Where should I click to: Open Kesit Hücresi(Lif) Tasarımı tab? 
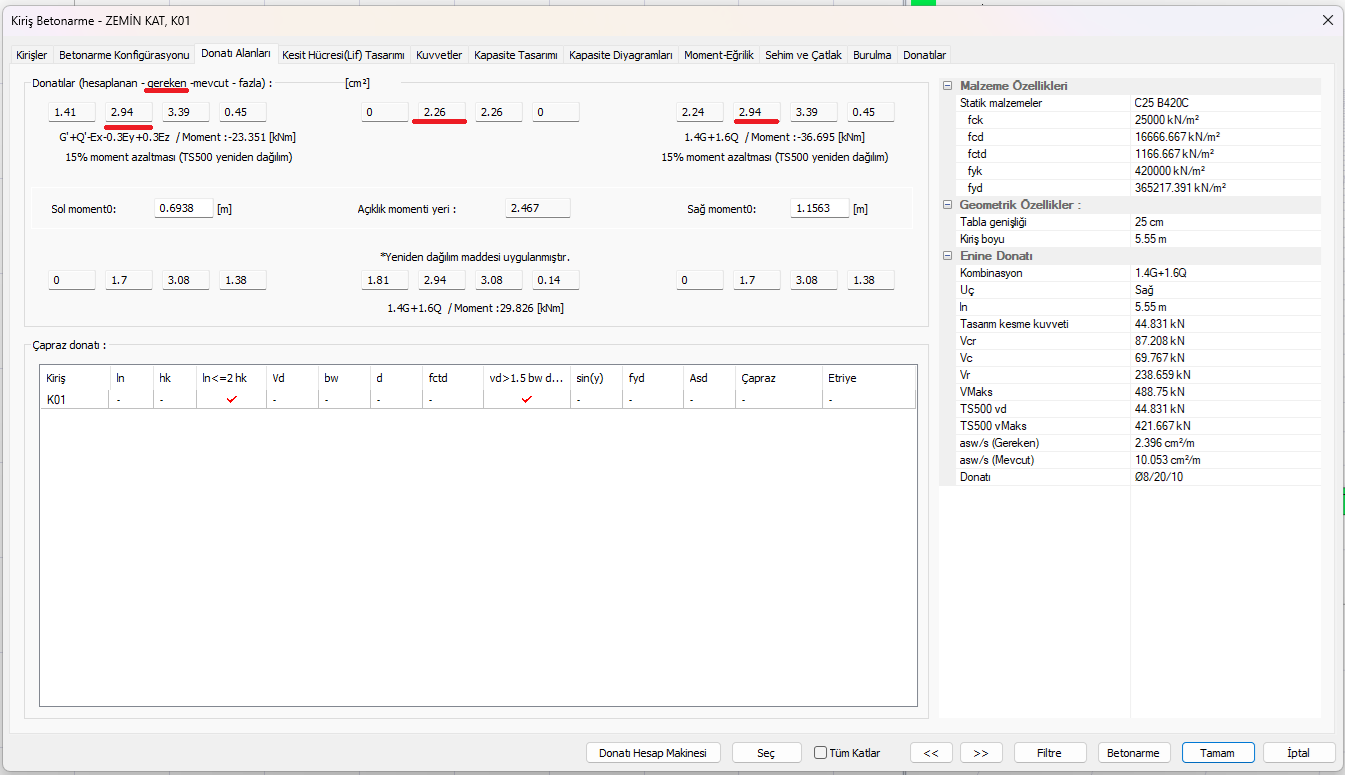click(x=343, y=55)
